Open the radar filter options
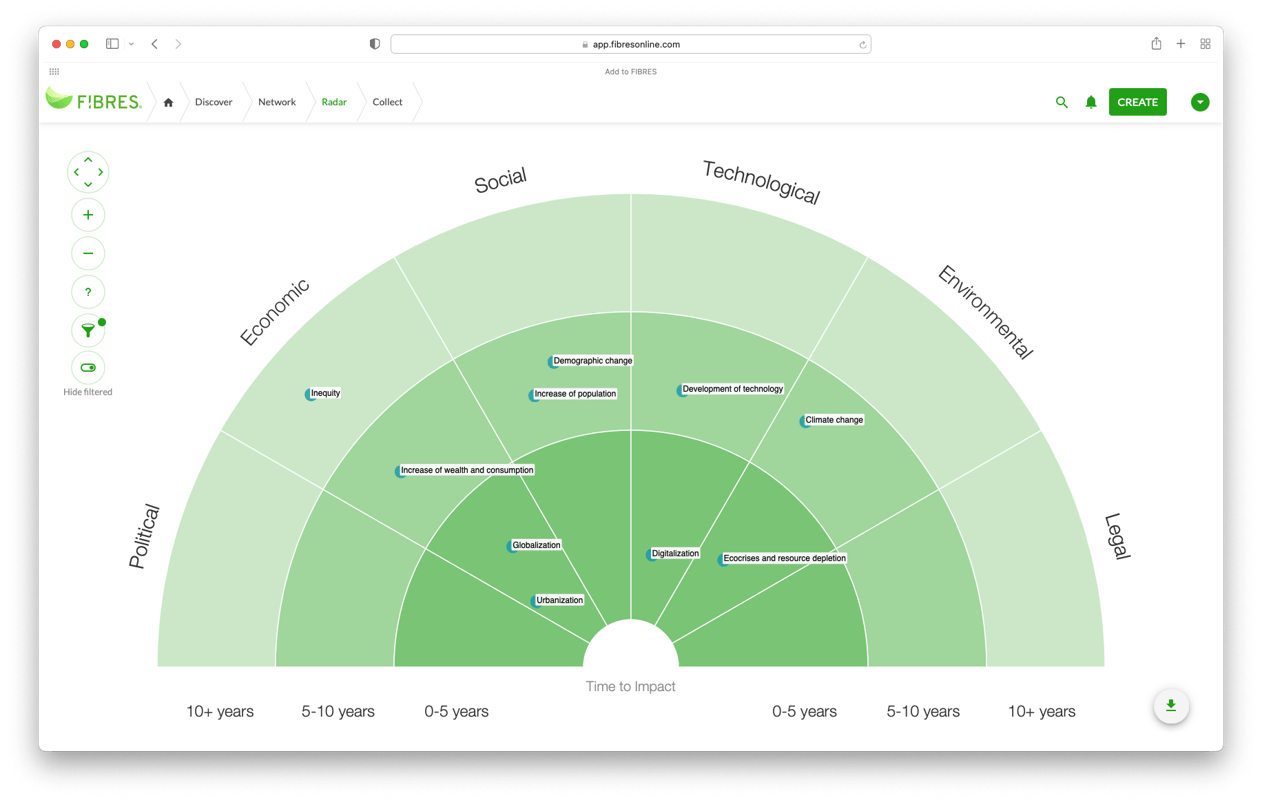The width and height of the screenshot is (1262, 802). (x=88, y=330)
